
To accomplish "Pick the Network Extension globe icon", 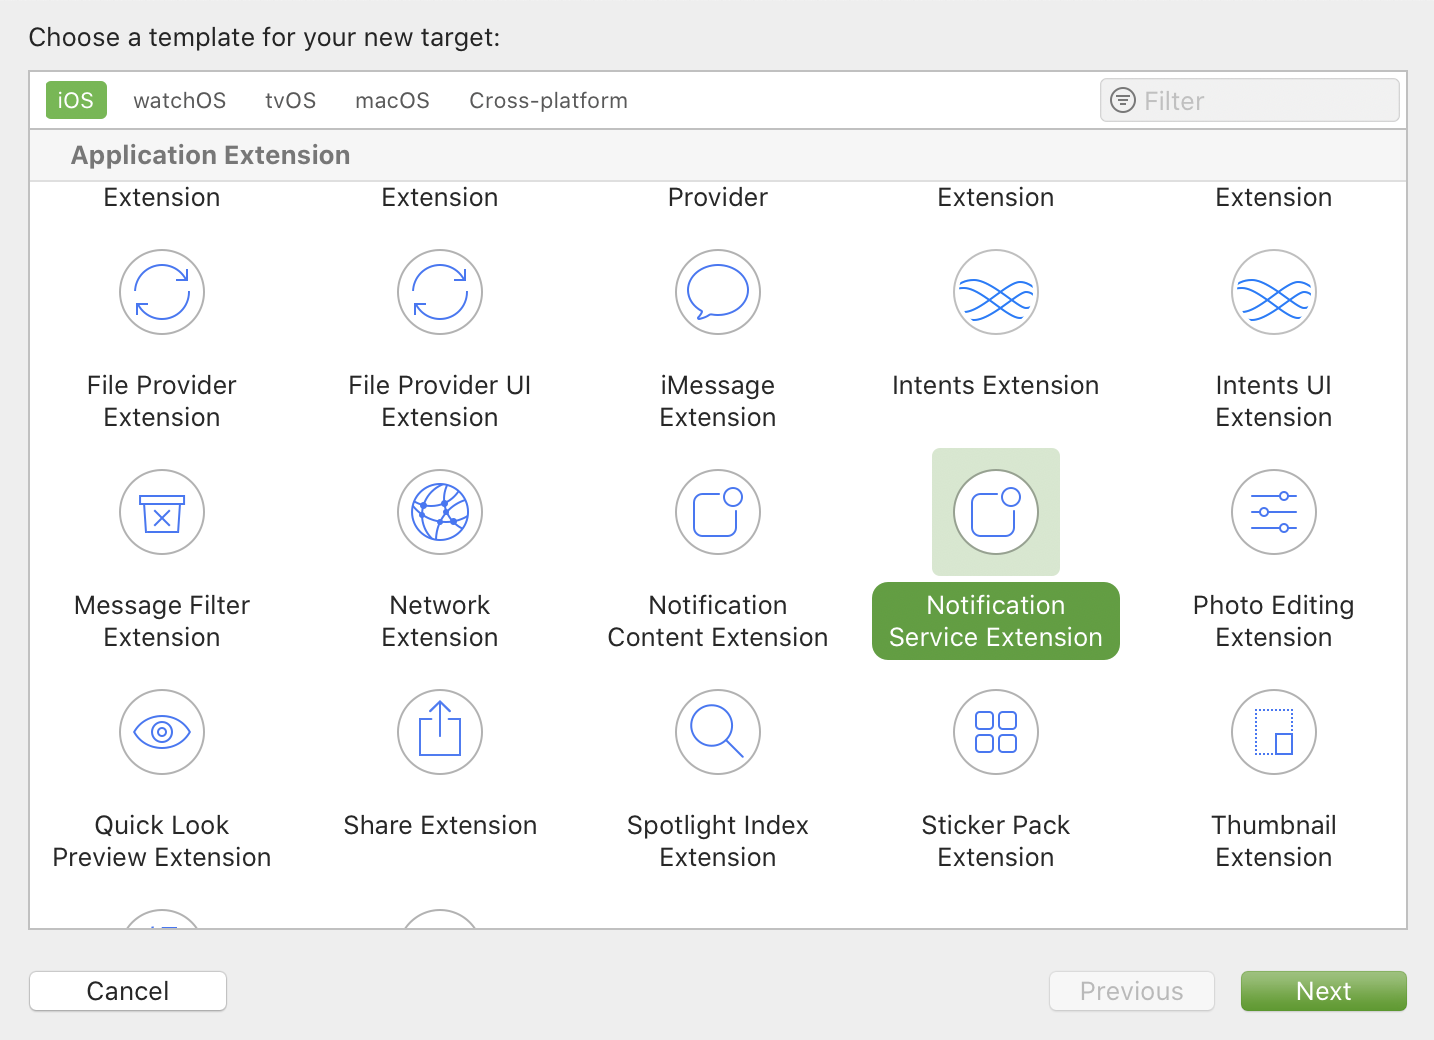I will (x=440, y=512).
